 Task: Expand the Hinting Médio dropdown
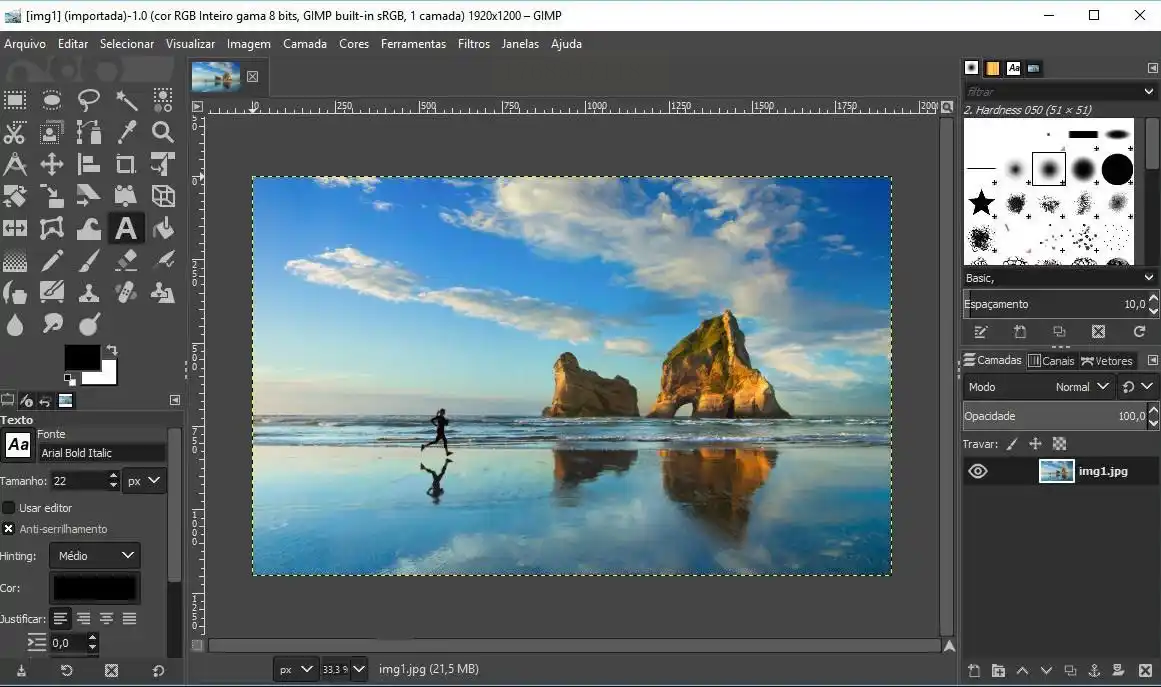95,555
